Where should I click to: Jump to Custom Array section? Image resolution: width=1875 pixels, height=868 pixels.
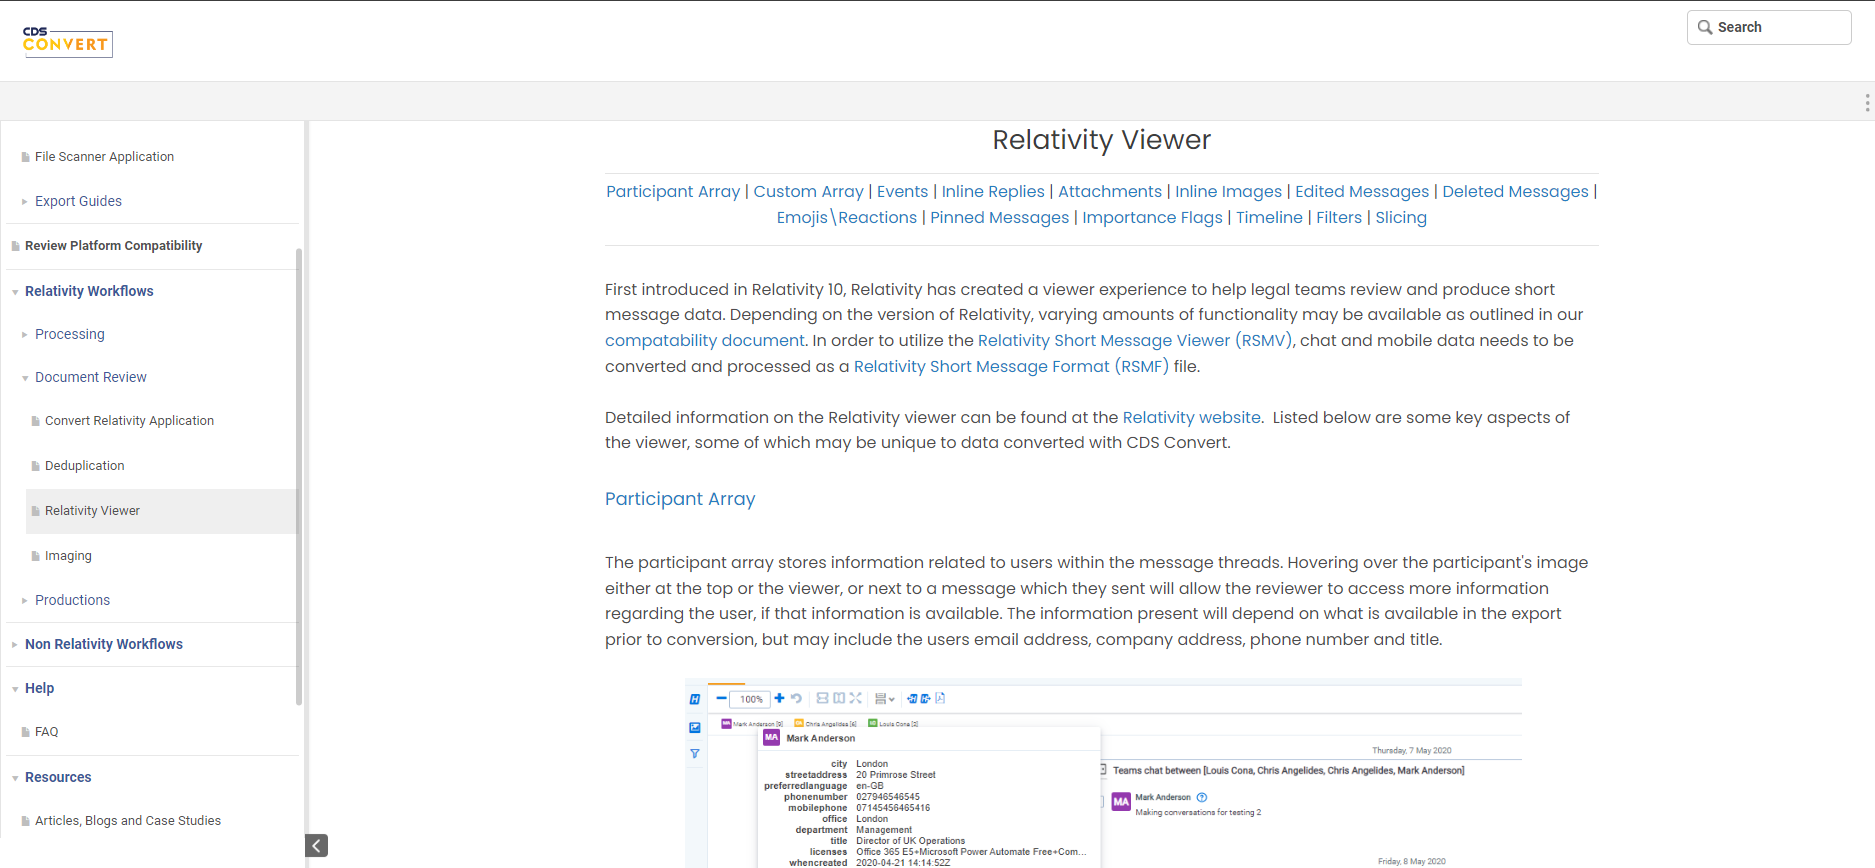(x=808, y=191)
